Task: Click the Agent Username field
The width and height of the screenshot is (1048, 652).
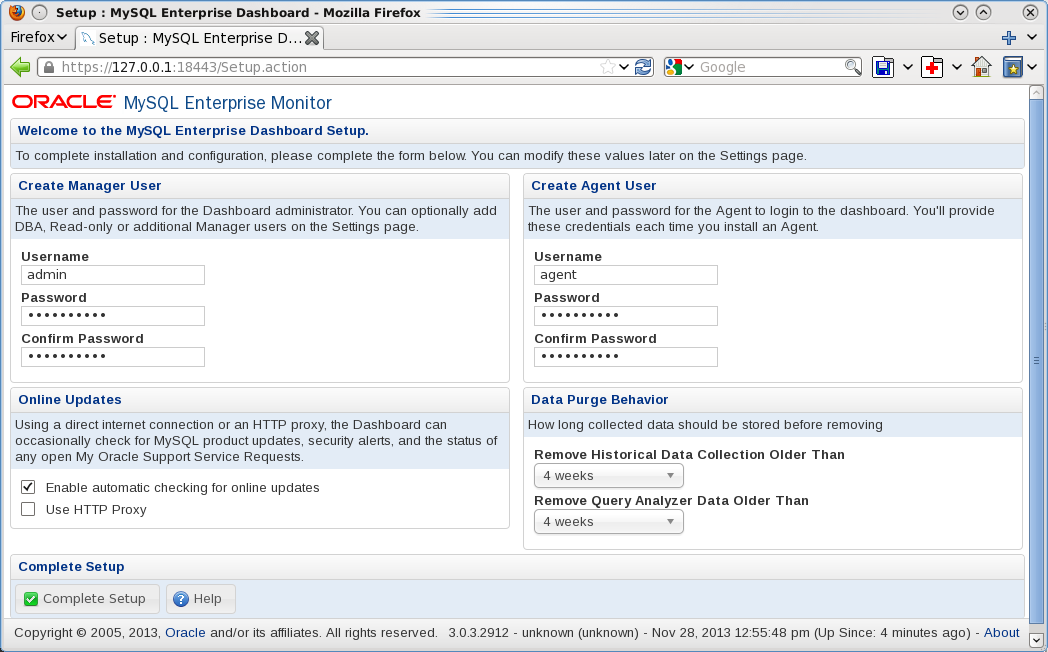Action: click(626, 275)
